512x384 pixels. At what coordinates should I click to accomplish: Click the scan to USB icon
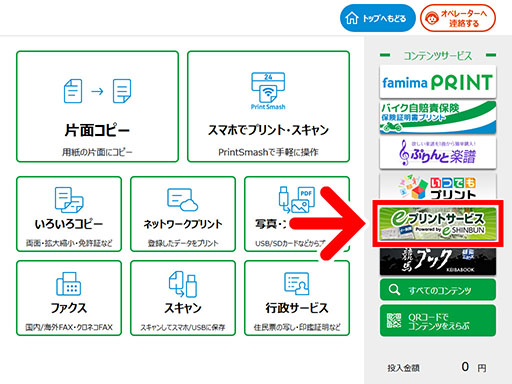point(183,284)
